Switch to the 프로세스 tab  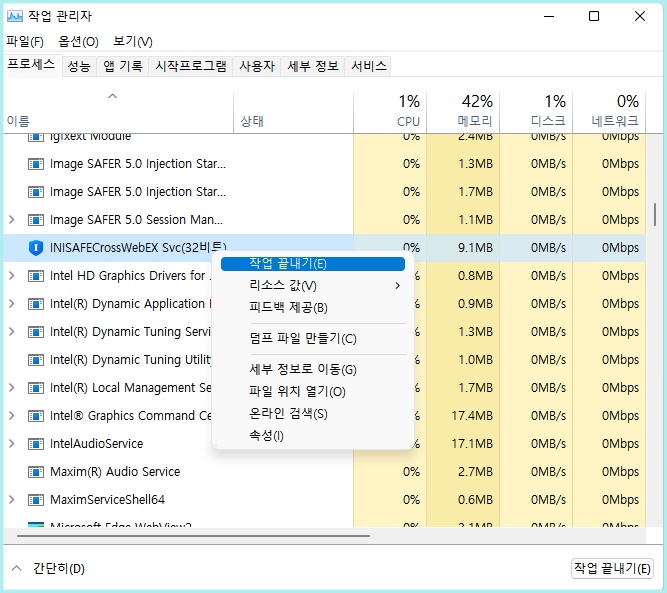pyautogui.click(x=31, y=65)
